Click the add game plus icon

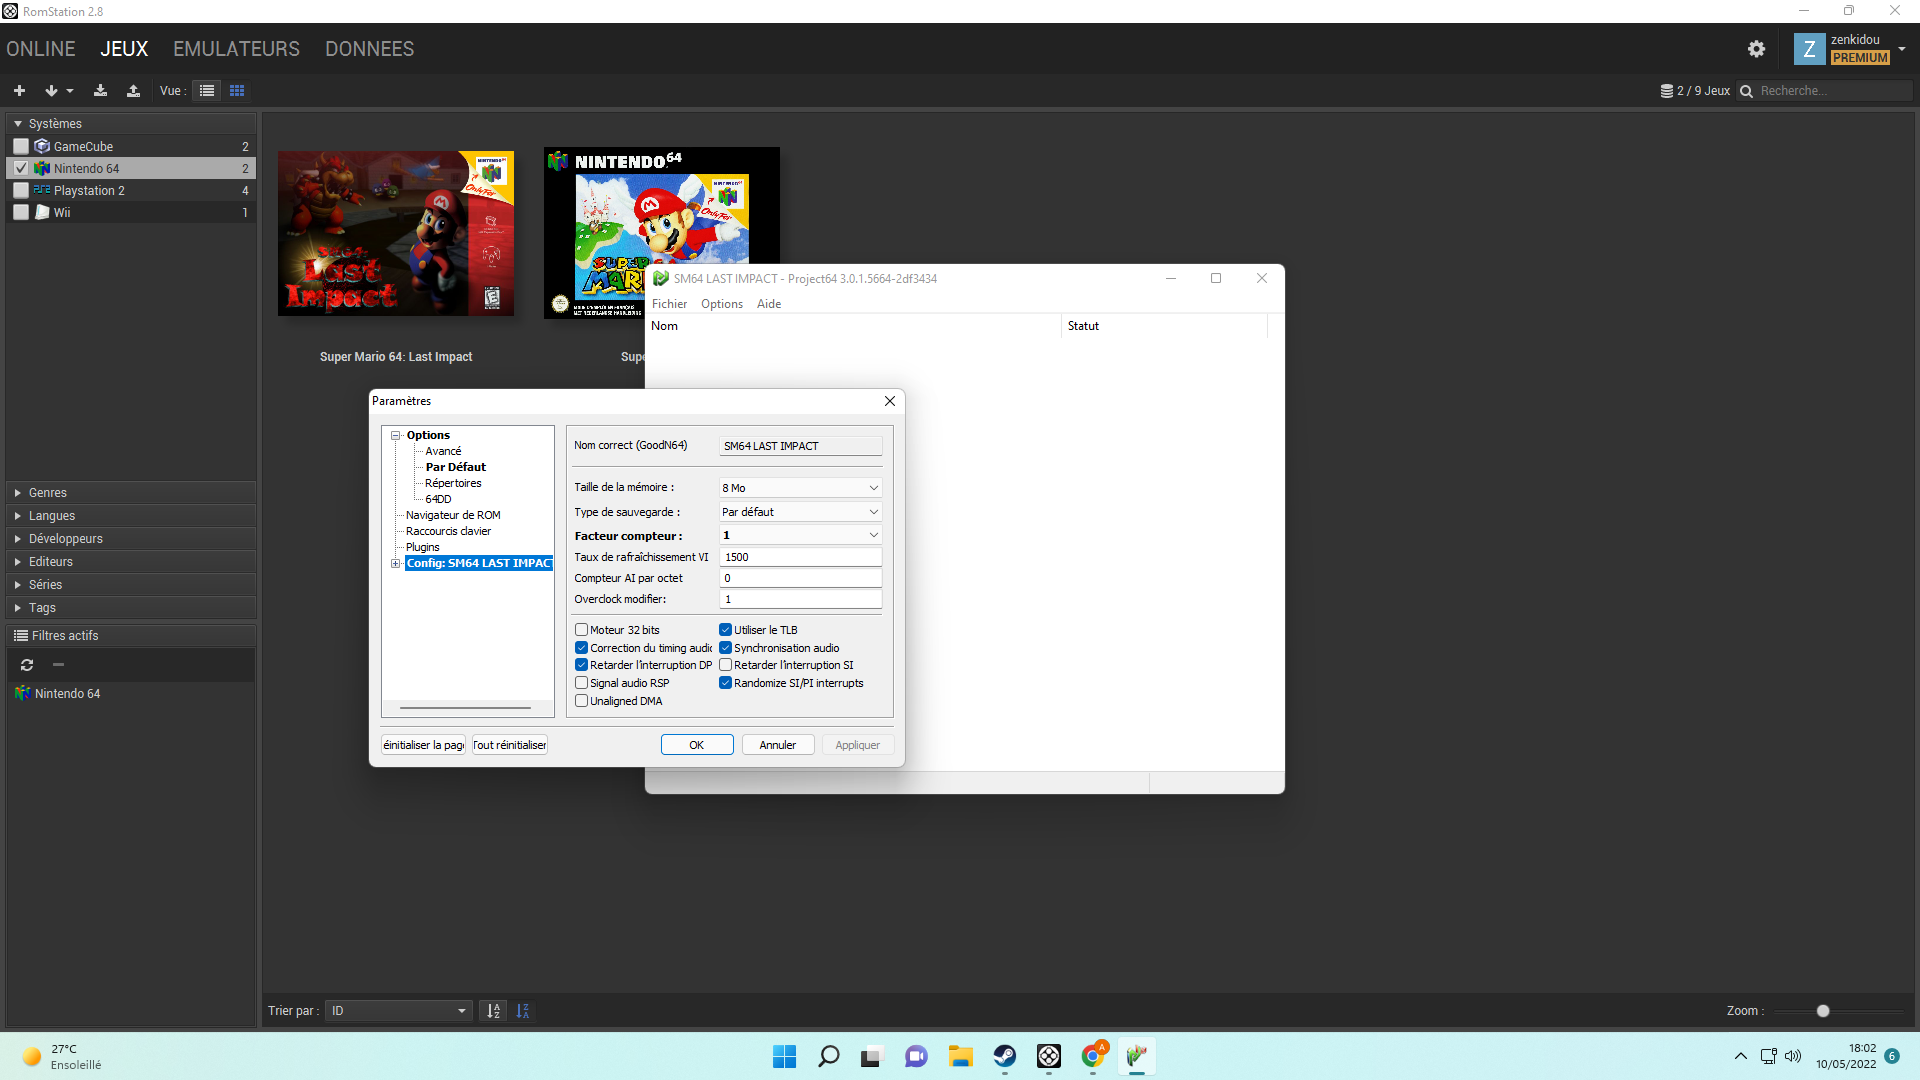(x=19, y=91)
